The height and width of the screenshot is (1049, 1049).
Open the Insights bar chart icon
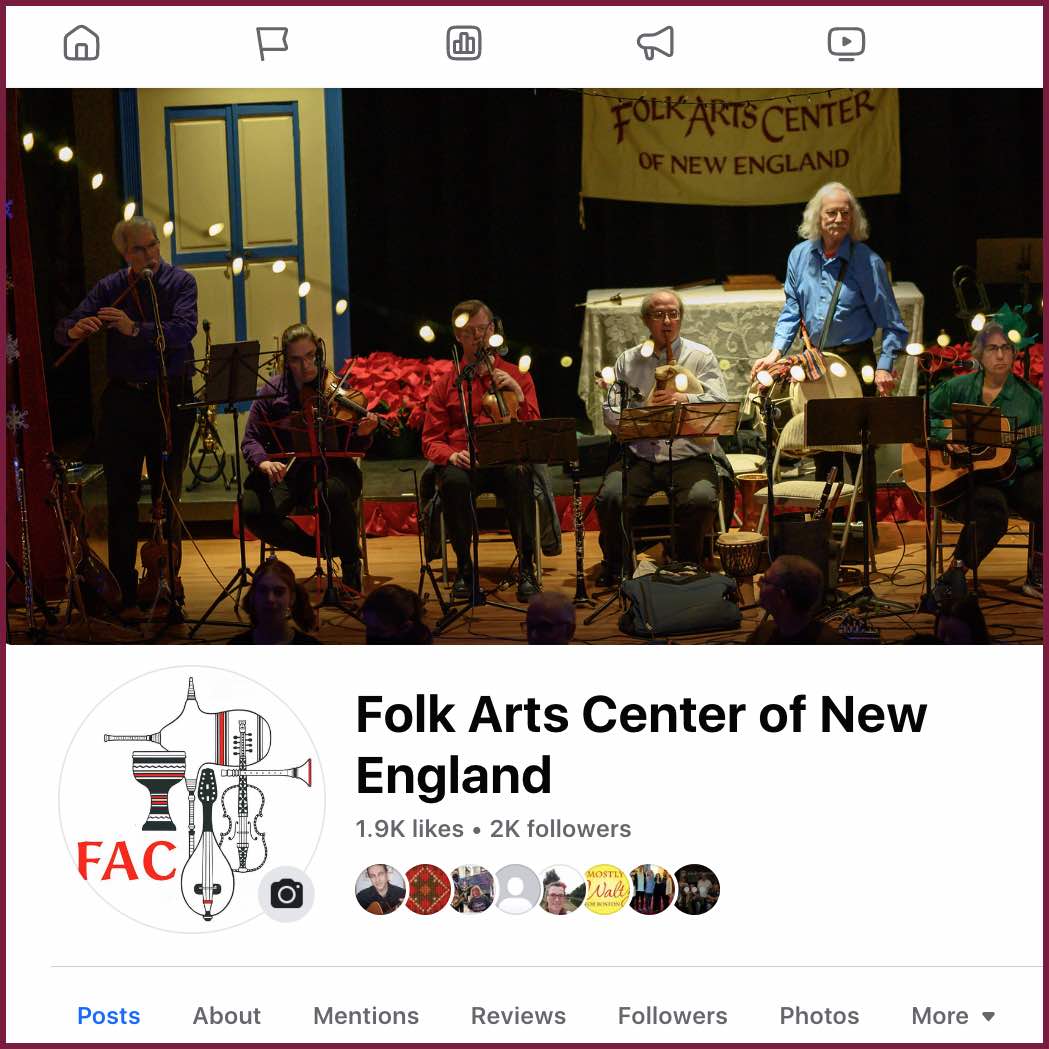[x=464, y=43]
